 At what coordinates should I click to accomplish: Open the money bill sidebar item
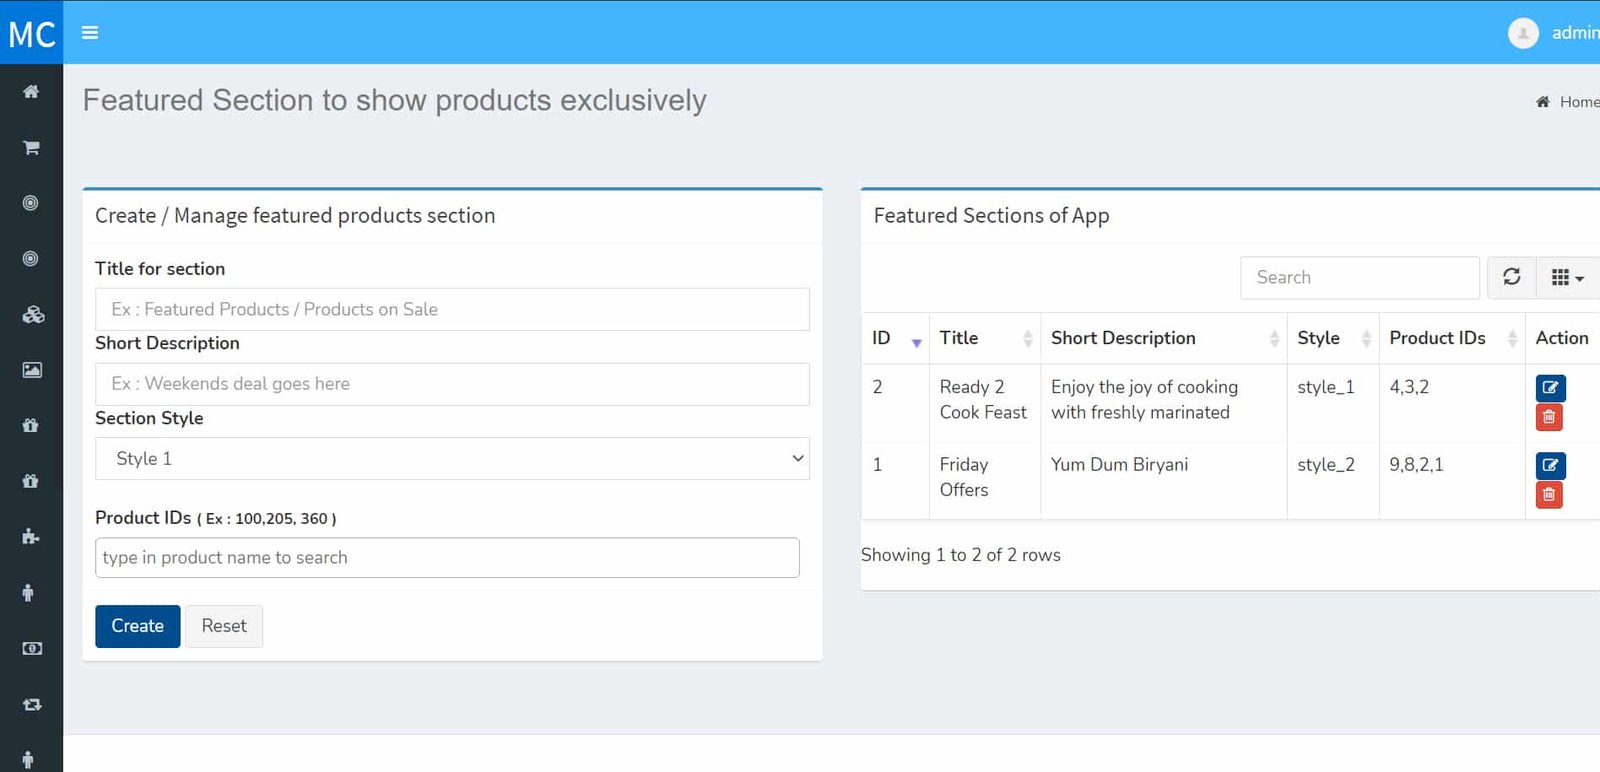(x=32, y=648)
